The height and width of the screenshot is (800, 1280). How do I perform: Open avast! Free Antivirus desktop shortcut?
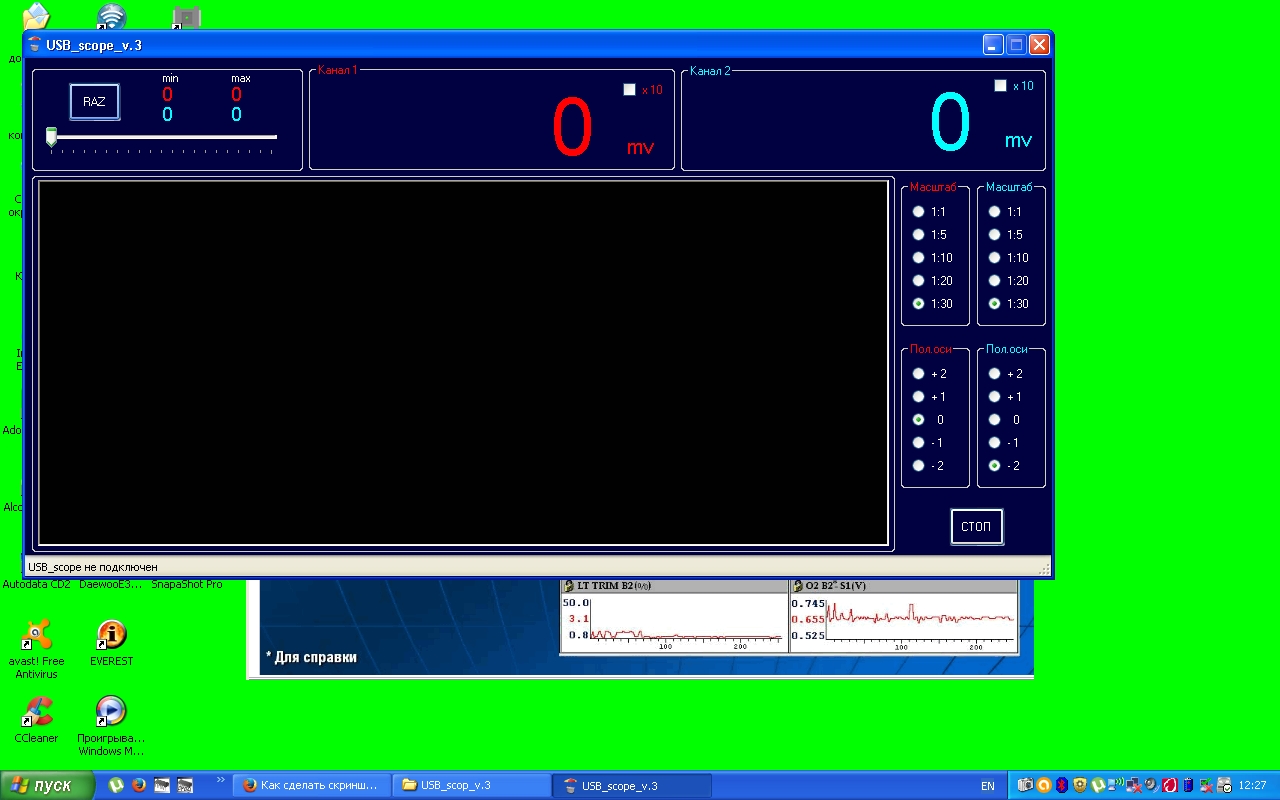click(36, 650)
